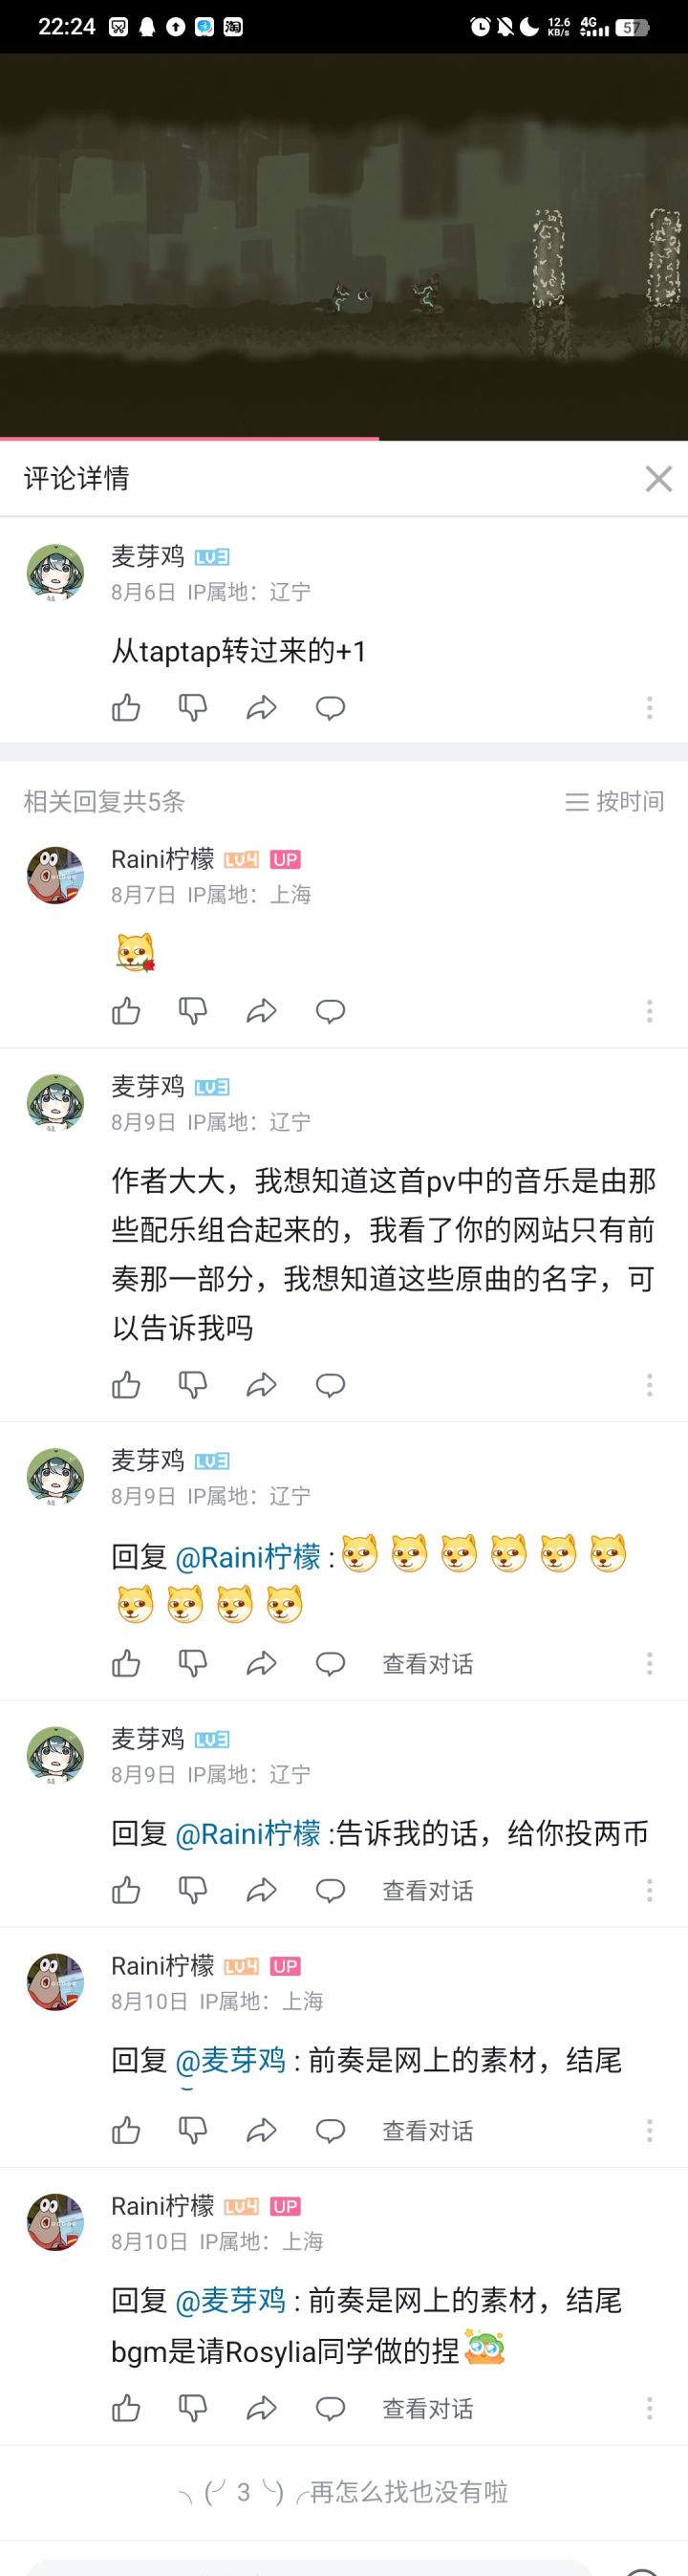Share Raini柠檬's doge emoji reply
The width and height of the screenshot is (688, 2576).
261,1011
